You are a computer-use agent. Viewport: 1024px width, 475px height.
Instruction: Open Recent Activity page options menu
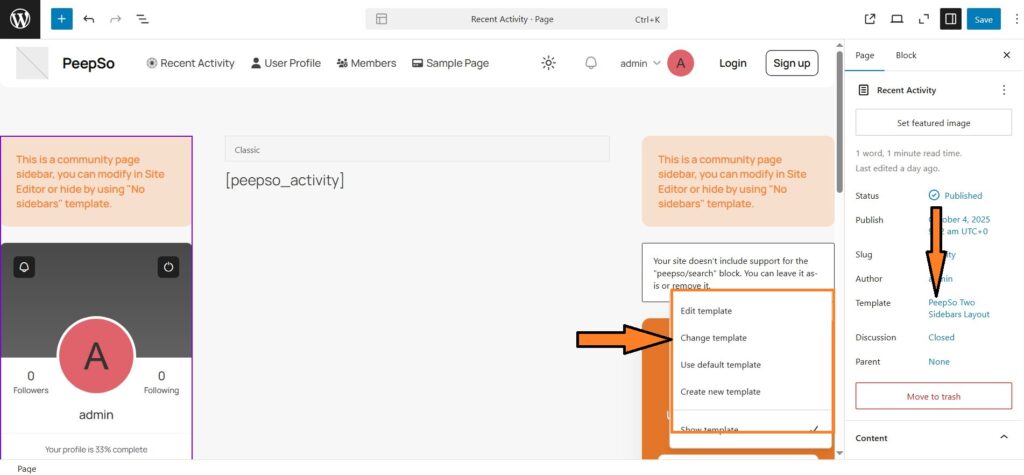[1004, 90]
